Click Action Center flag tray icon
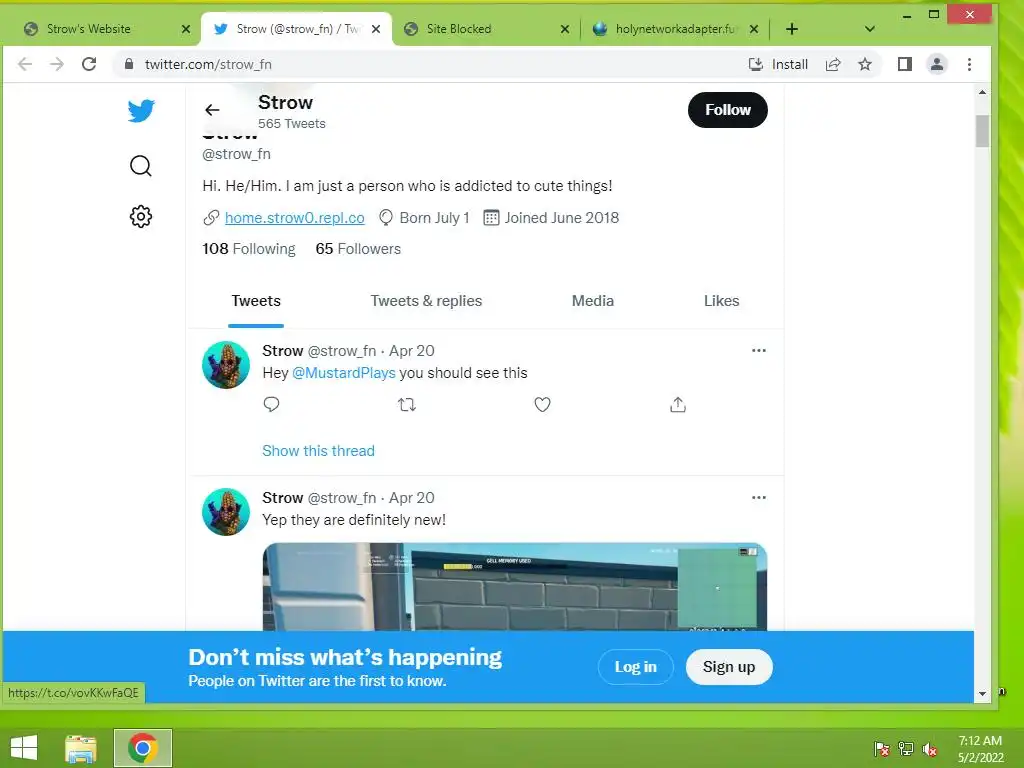This screenshot has height=768, width=1024. coord(881,749)
